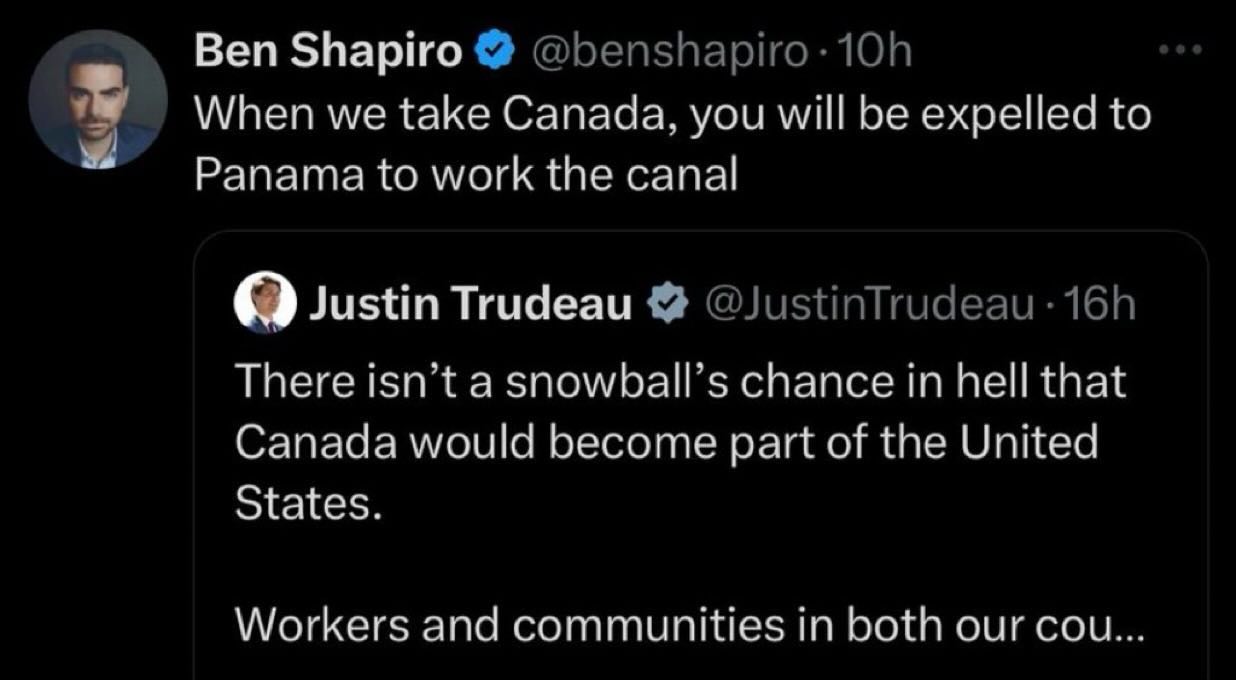Click the word 'States.' in quoted post

click(x=308, y=504)
